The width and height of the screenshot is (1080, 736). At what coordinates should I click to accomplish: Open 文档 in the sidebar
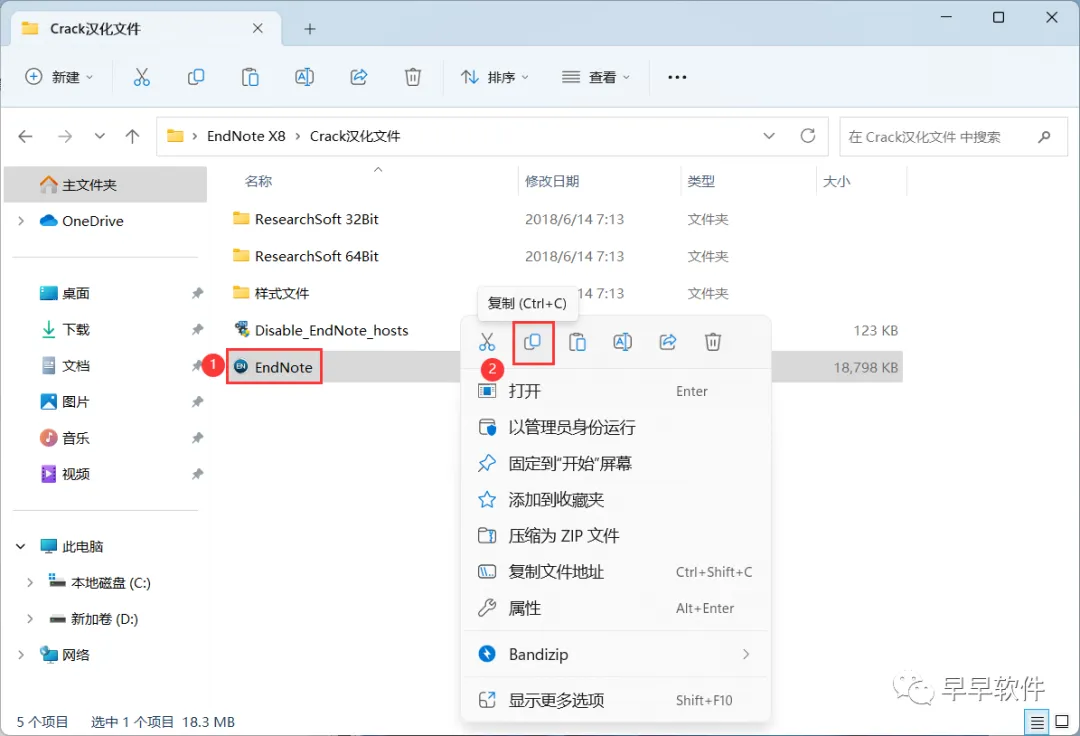(75, 366)
